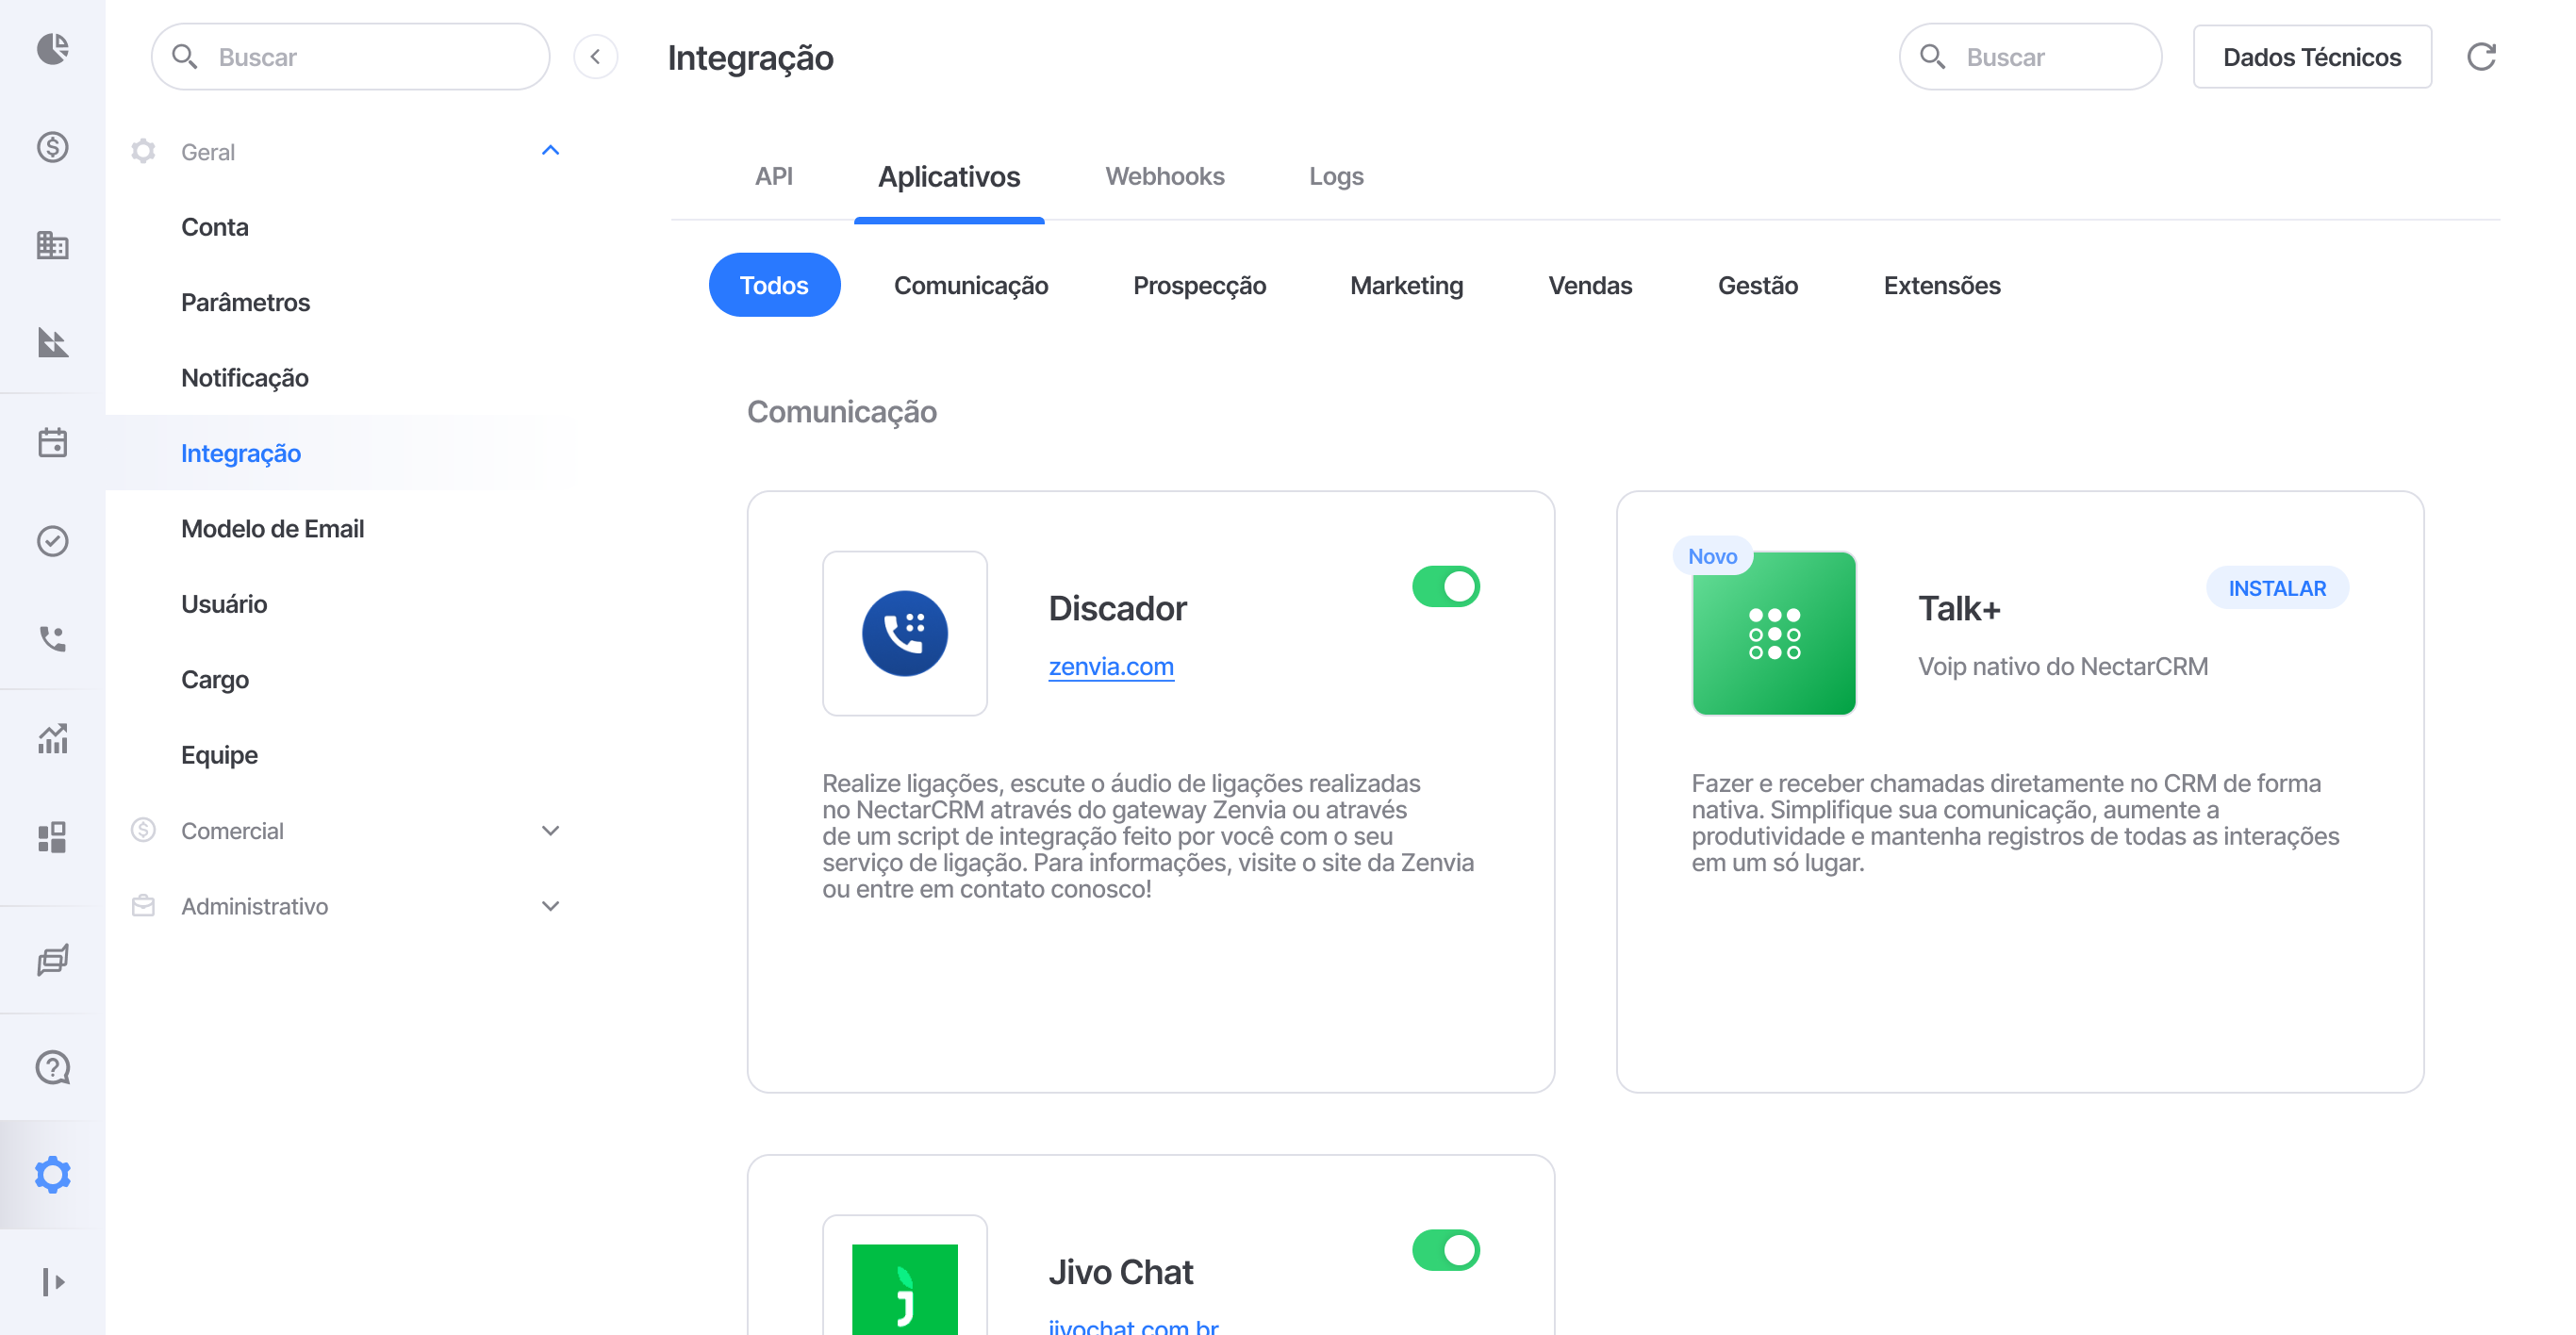The height and width of the screenshot is (1335, 2576).
Task: Collapse the Geral section chevron
Action: point(550,150)
